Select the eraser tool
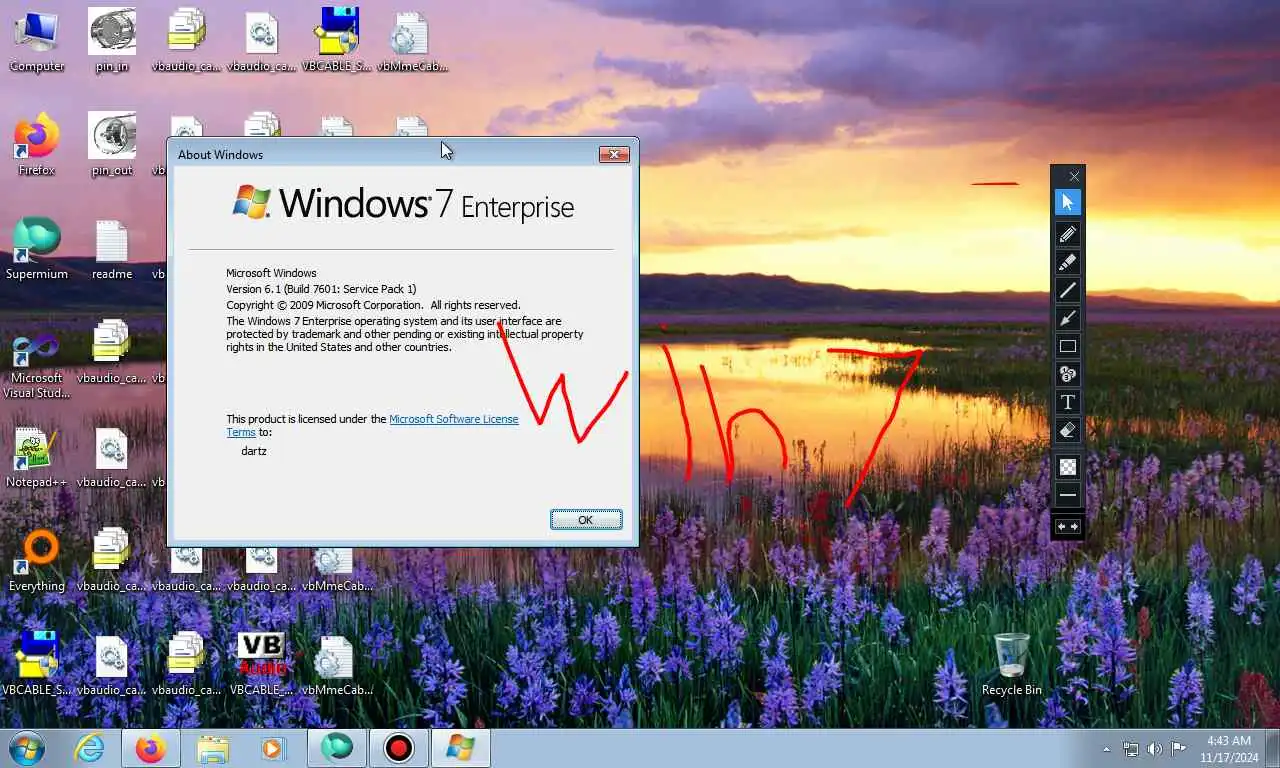The width and height of the screenshot is (1280, 768). (x=1067, y=430)
